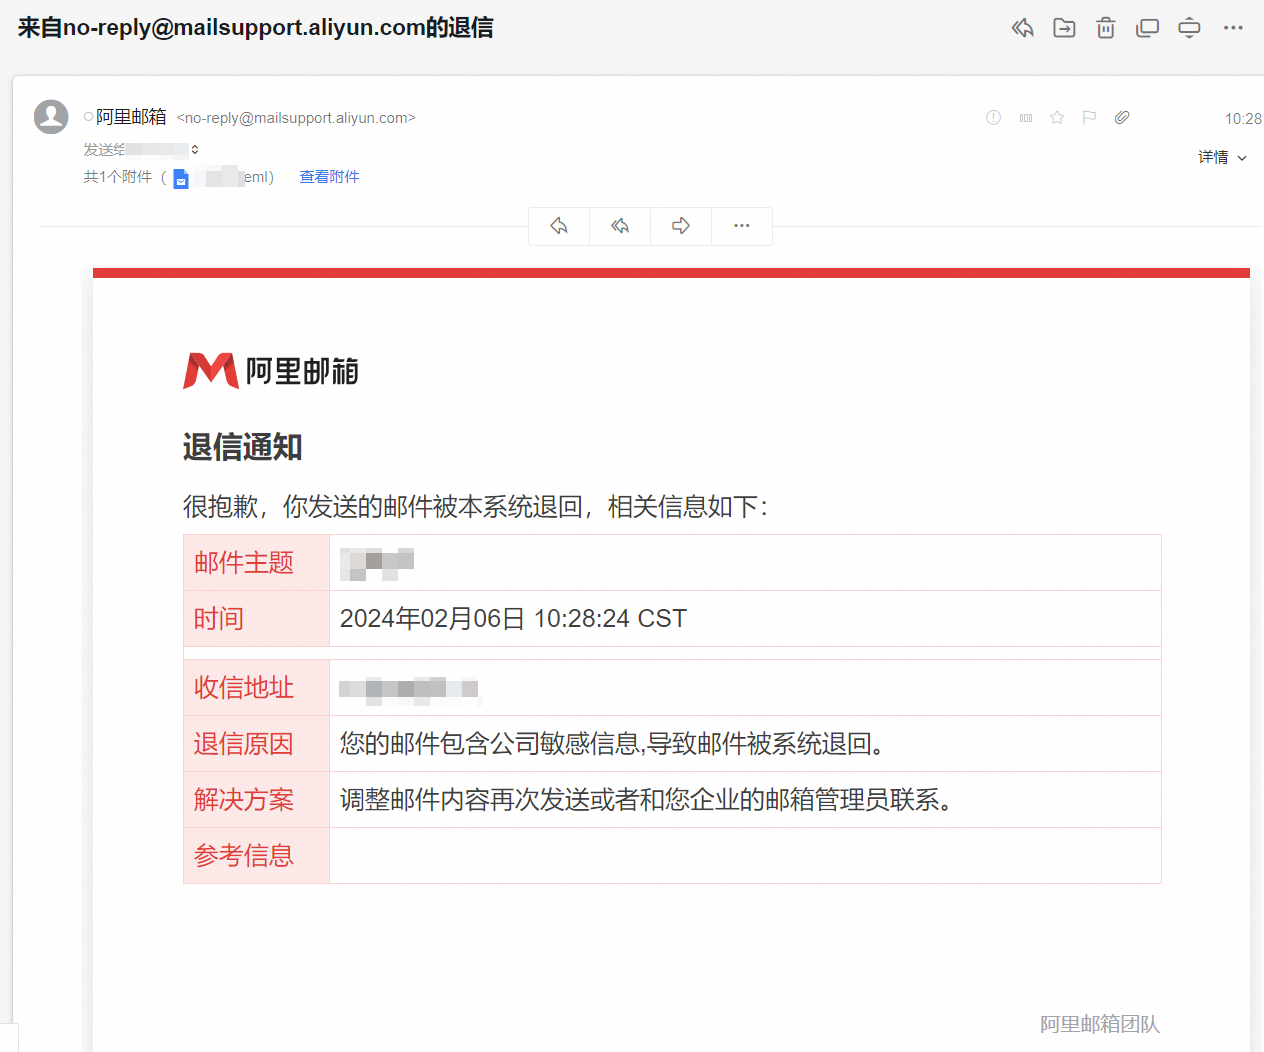Open the center toolbar's three-dot menu

coord(741,226)
